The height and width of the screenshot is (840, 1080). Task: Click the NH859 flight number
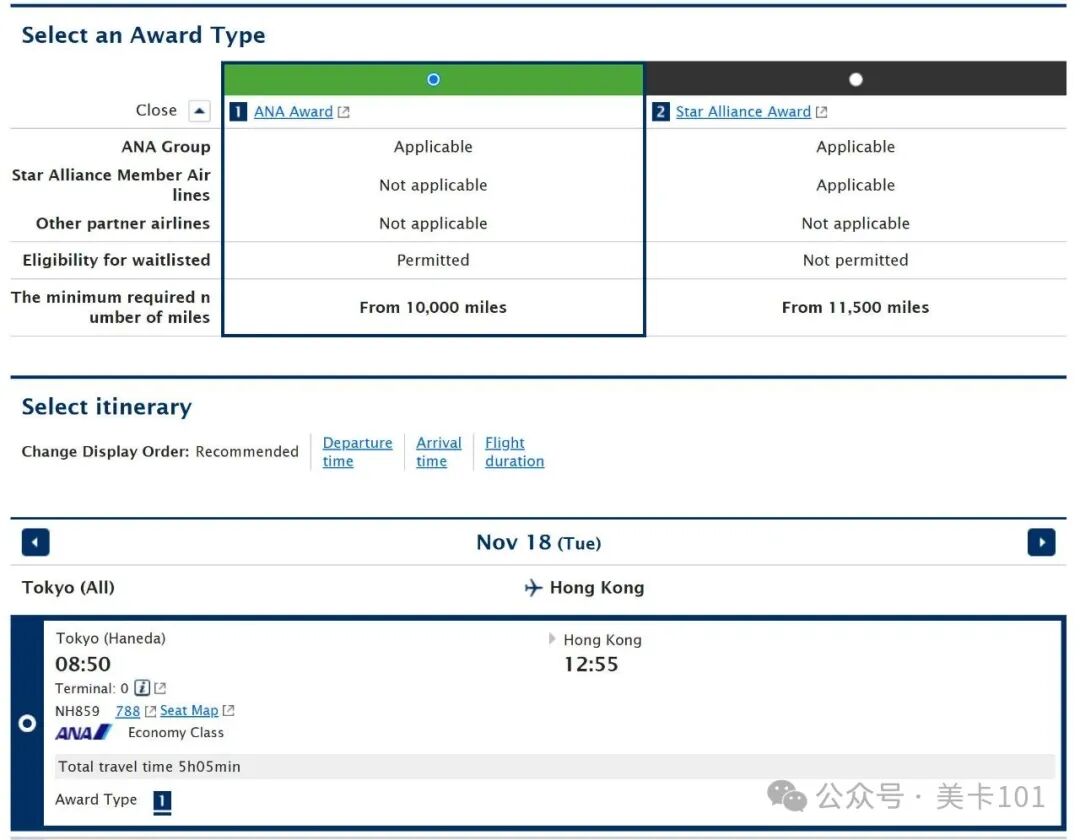click(x=77, y=711)
